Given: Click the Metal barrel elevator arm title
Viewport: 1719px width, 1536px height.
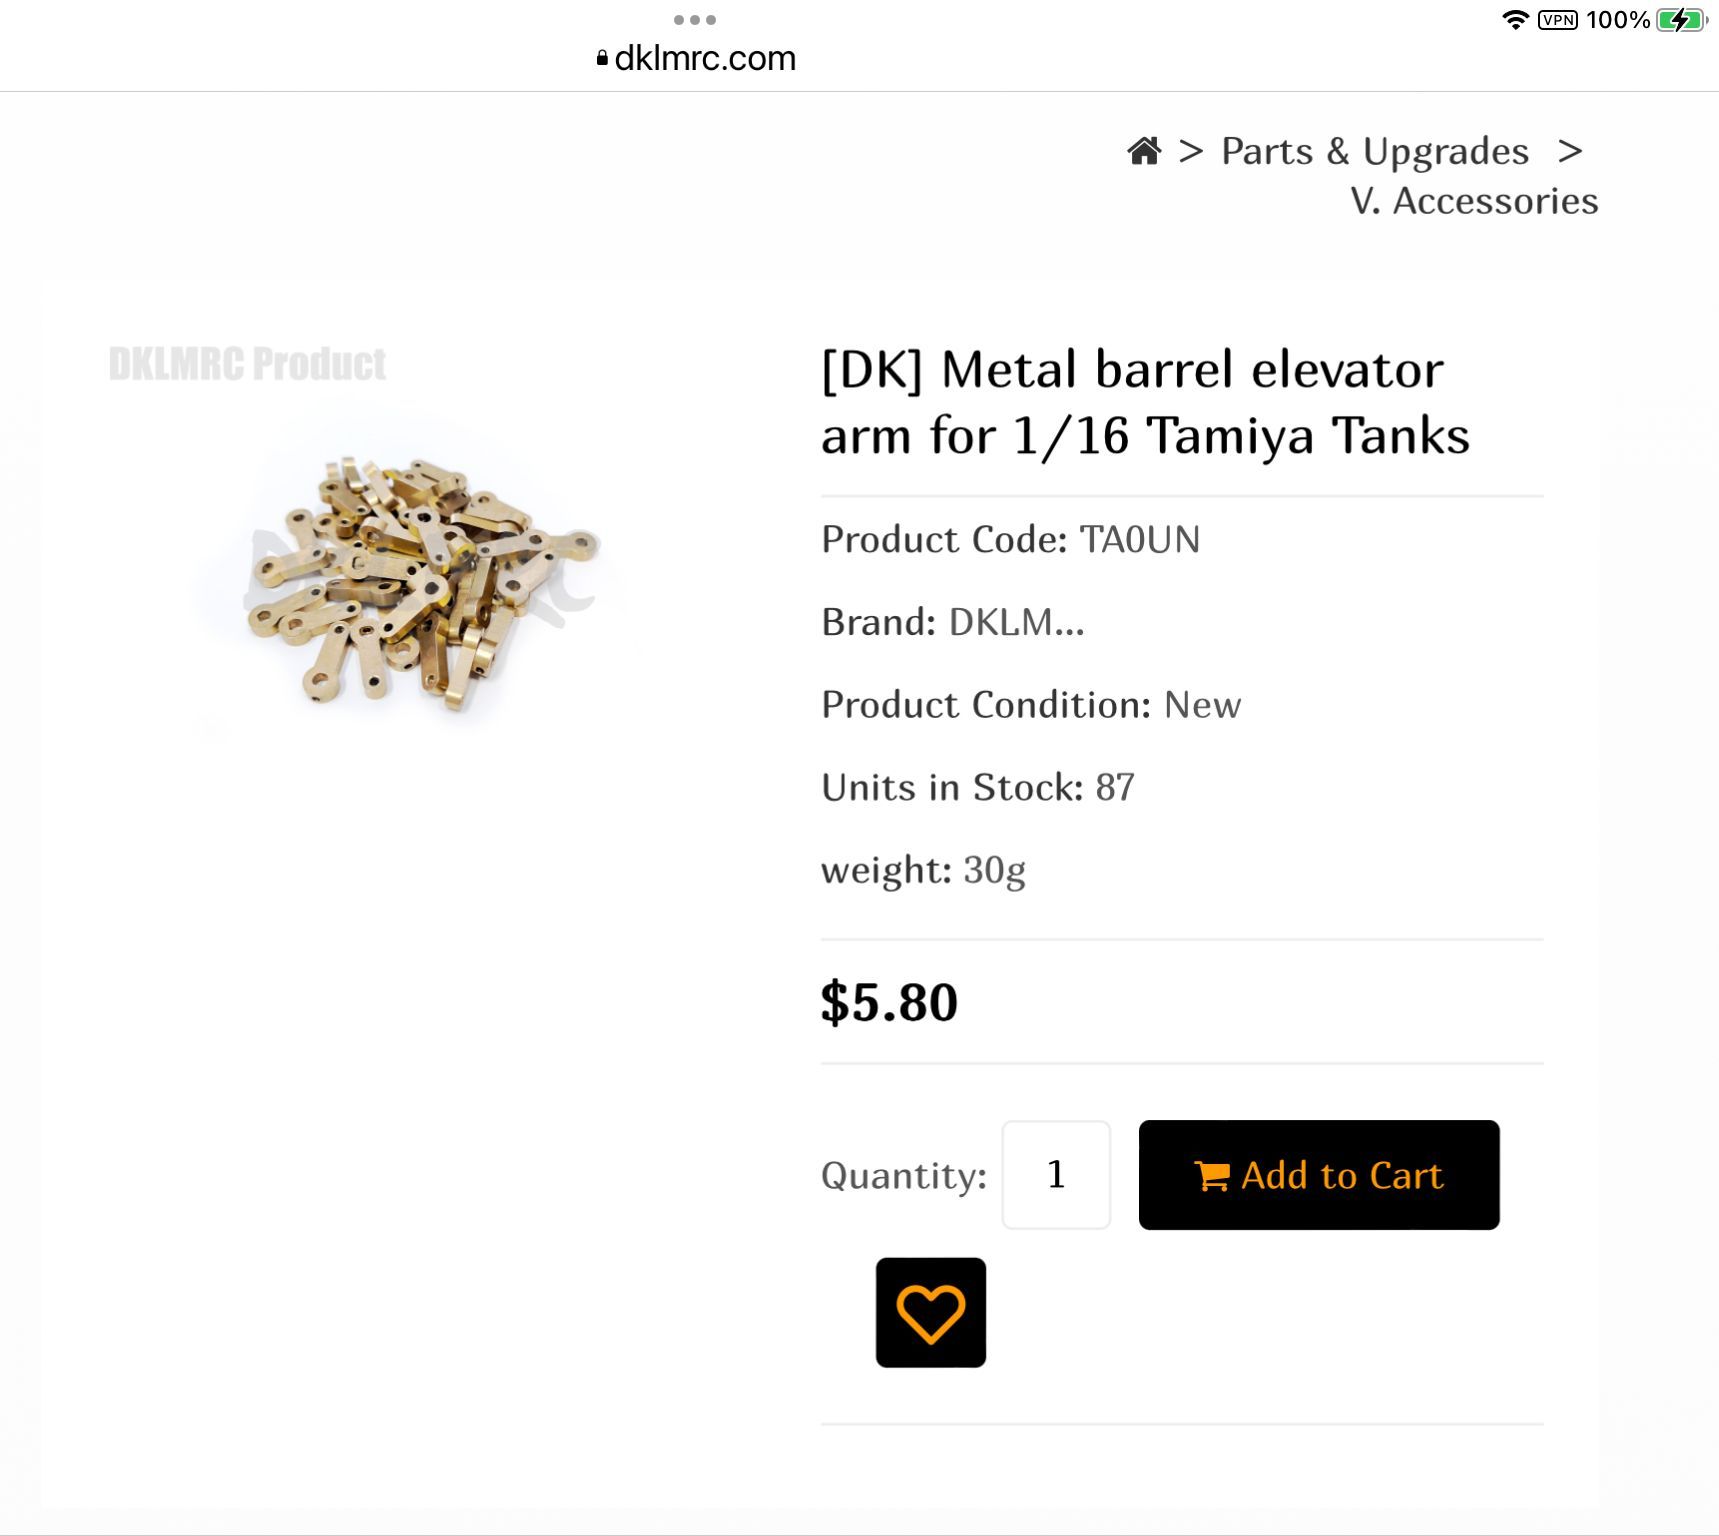Looking at the screenshot, I should [x=1145, y=402].
